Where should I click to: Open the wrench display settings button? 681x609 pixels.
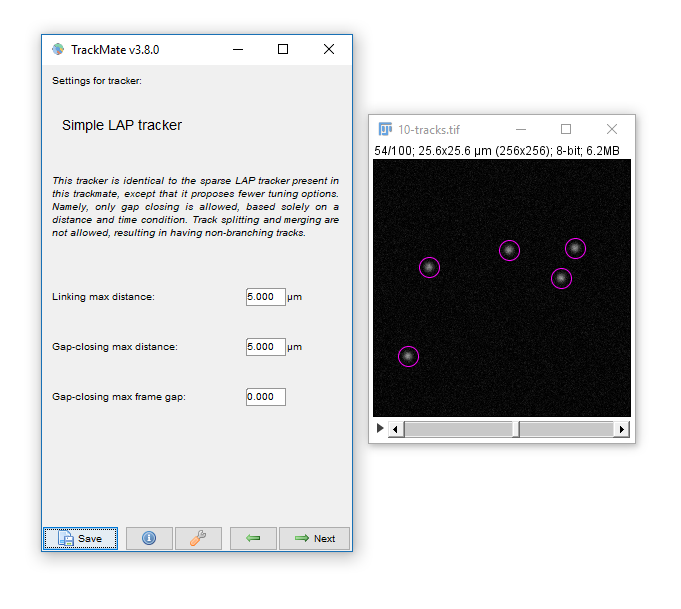(198, 538)
